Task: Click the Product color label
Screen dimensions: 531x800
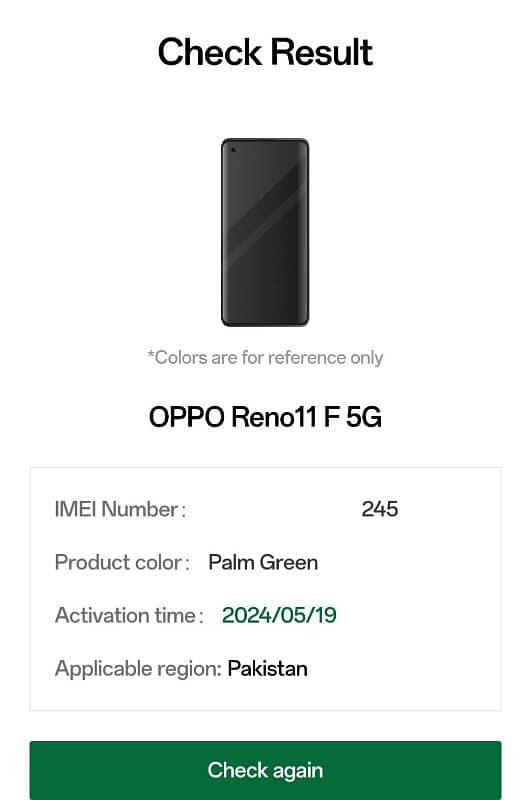Action: coord(122,563)
